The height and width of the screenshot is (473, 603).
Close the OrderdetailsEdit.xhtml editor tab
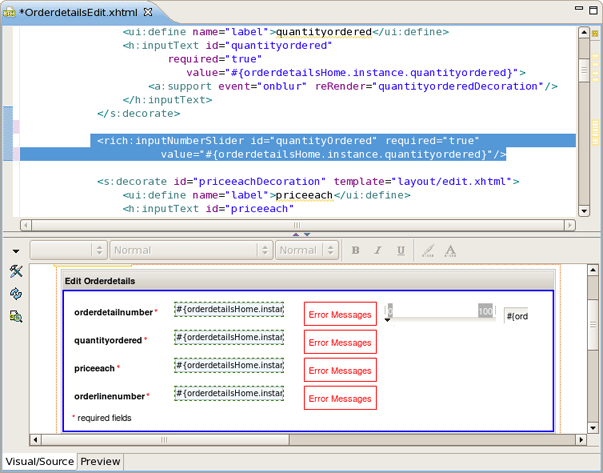click(148, 10)
